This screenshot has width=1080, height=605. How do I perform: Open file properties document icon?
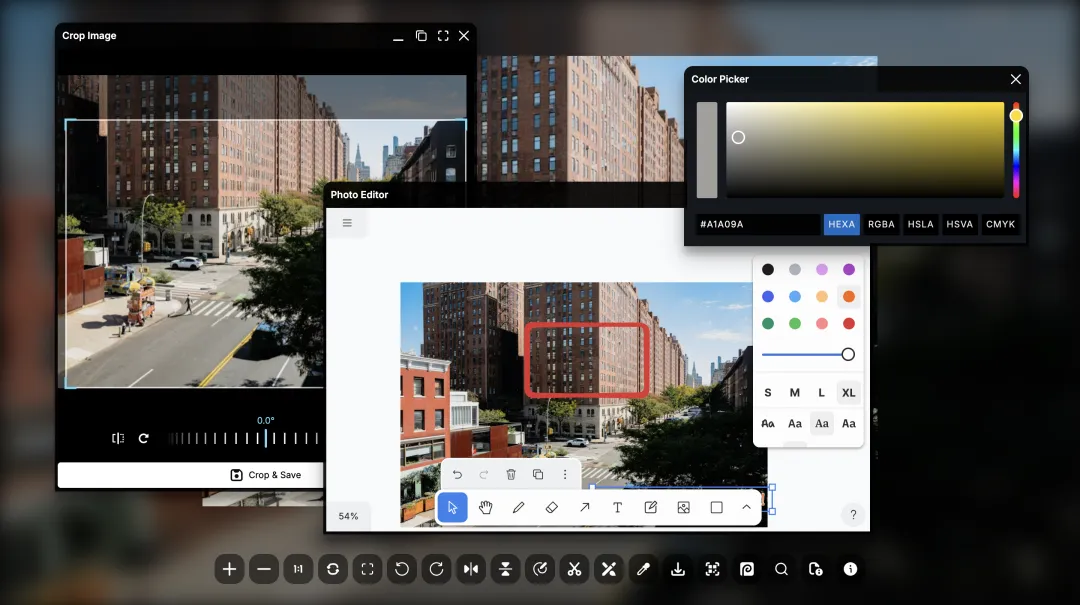(816, 569)
